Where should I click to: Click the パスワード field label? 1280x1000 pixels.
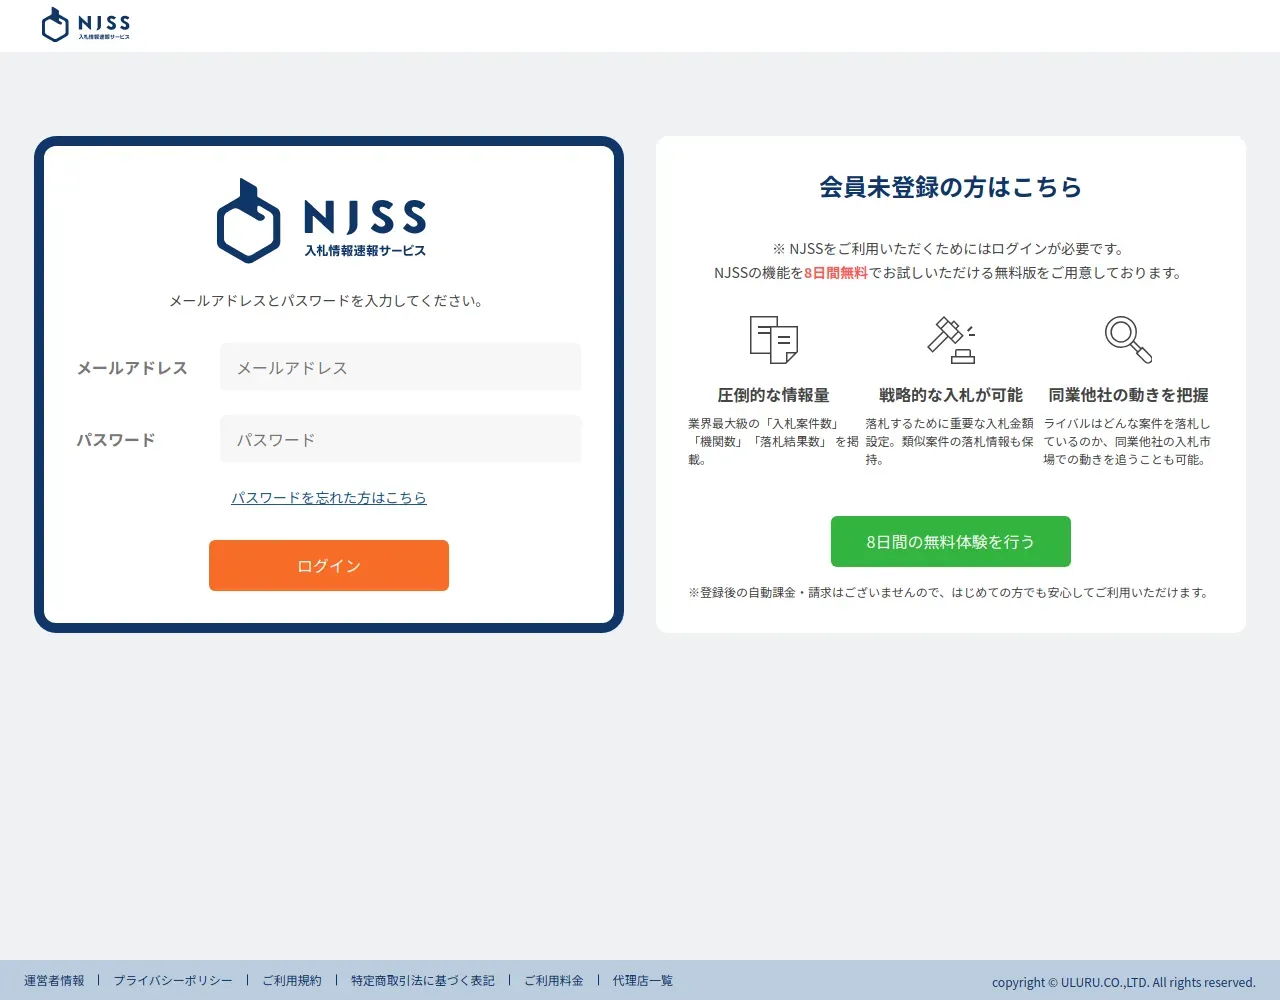pos(116,440)
